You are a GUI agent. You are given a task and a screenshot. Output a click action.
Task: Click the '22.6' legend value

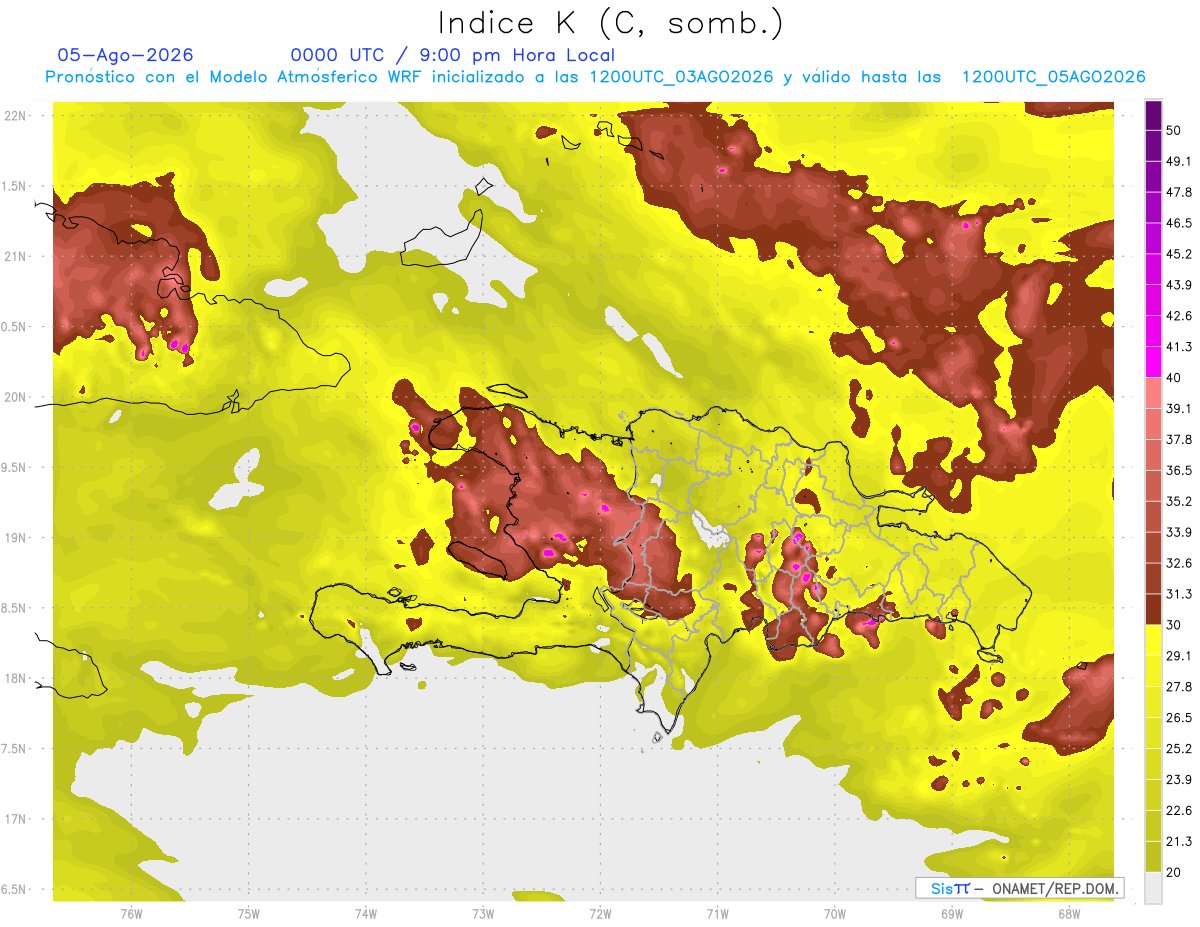point(1179,810)
